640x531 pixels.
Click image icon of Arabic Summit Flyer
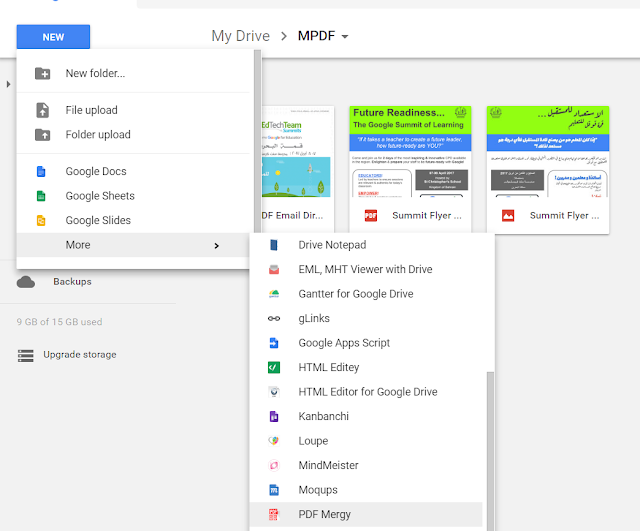[x=508, y=216]
